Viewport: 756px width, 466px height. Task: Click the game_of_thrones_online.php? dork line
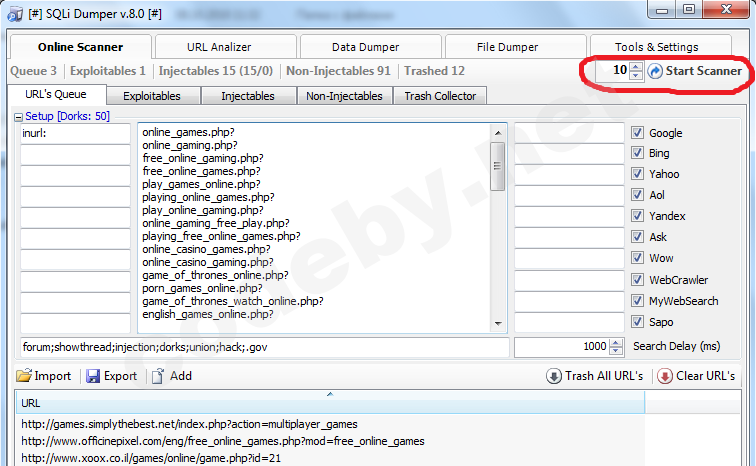click(x=215, y=275)
